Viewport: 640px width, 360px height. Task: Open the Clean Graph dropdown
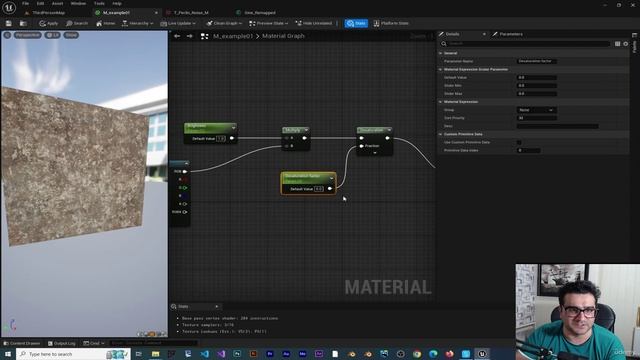(x=224, y=23)
